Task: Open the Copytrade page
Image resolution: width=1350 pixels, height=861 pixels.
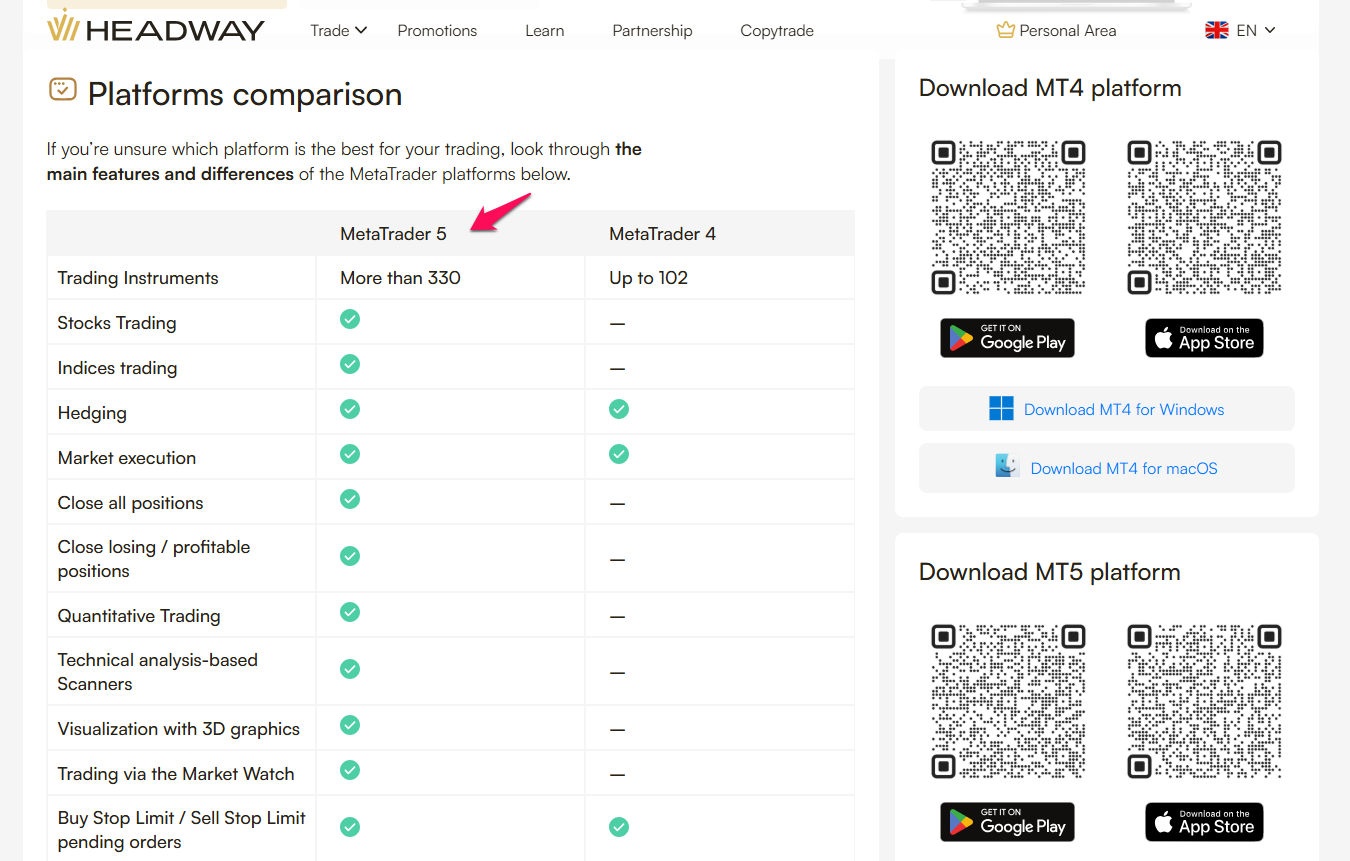Action: tap(777, 31)
